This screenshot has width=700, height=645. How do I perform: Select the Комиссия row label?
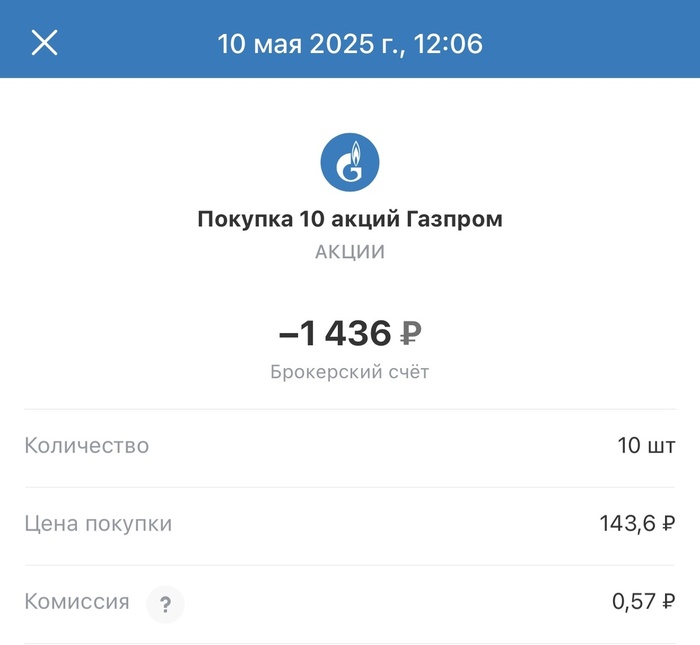point(77,602)
